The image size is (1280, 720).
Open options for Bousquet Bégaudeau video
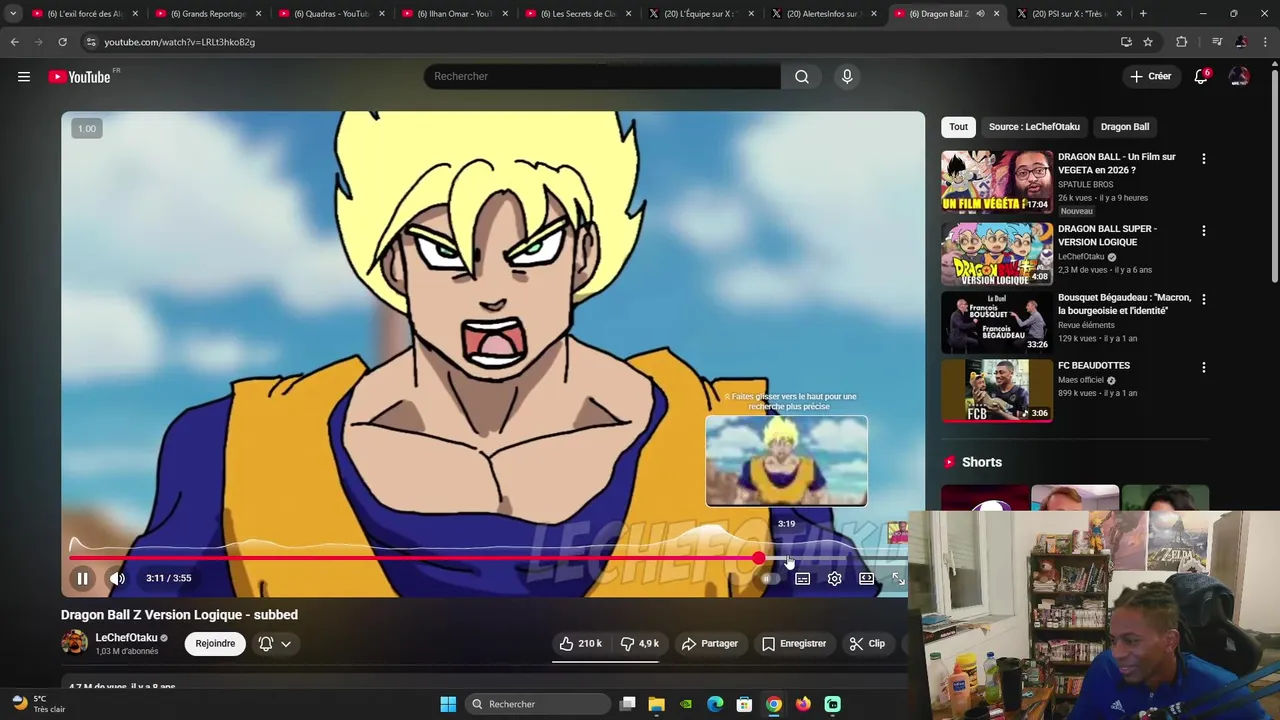(x=1203, y=299)
